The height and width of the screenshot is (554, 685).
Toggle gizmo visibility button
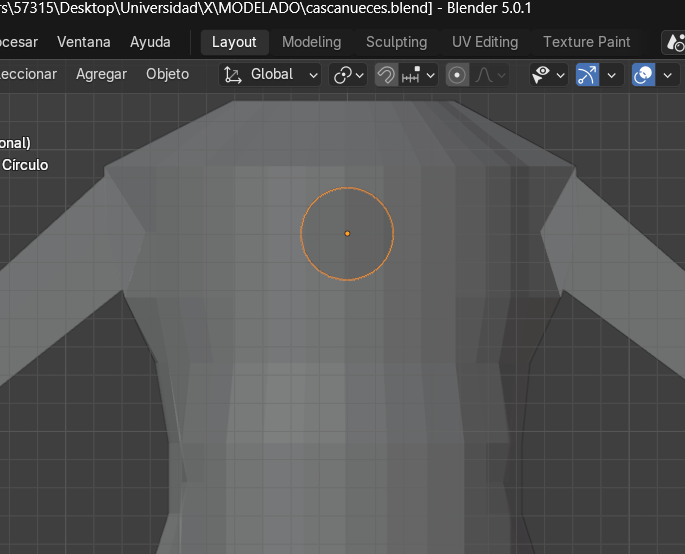point(587,75)
